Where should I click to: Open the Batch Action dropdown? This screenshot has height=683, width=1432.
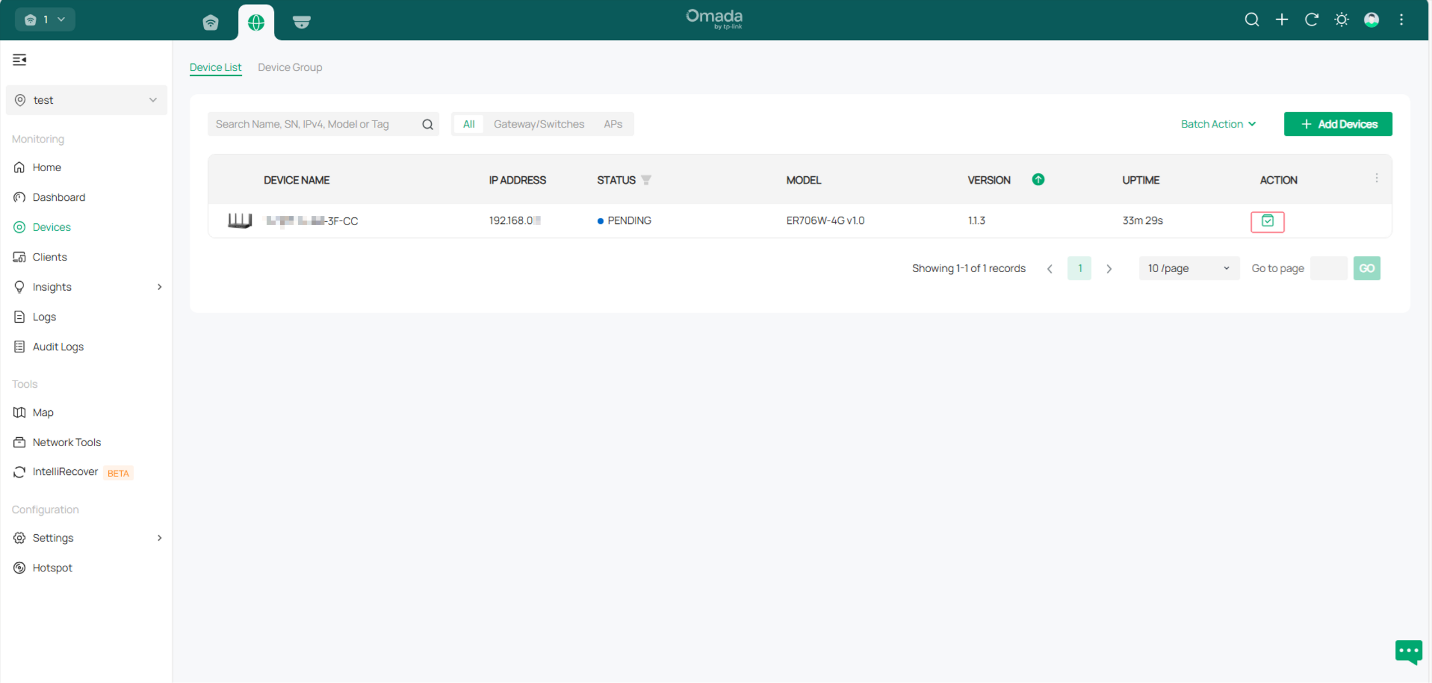[1218, 124]
